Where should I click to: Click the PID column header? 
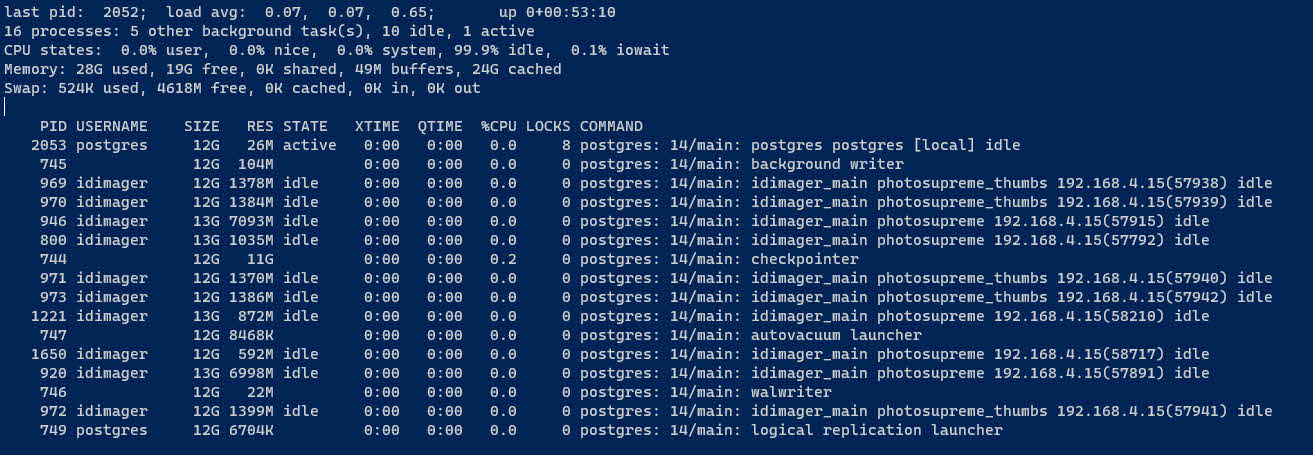pos(54,126)
